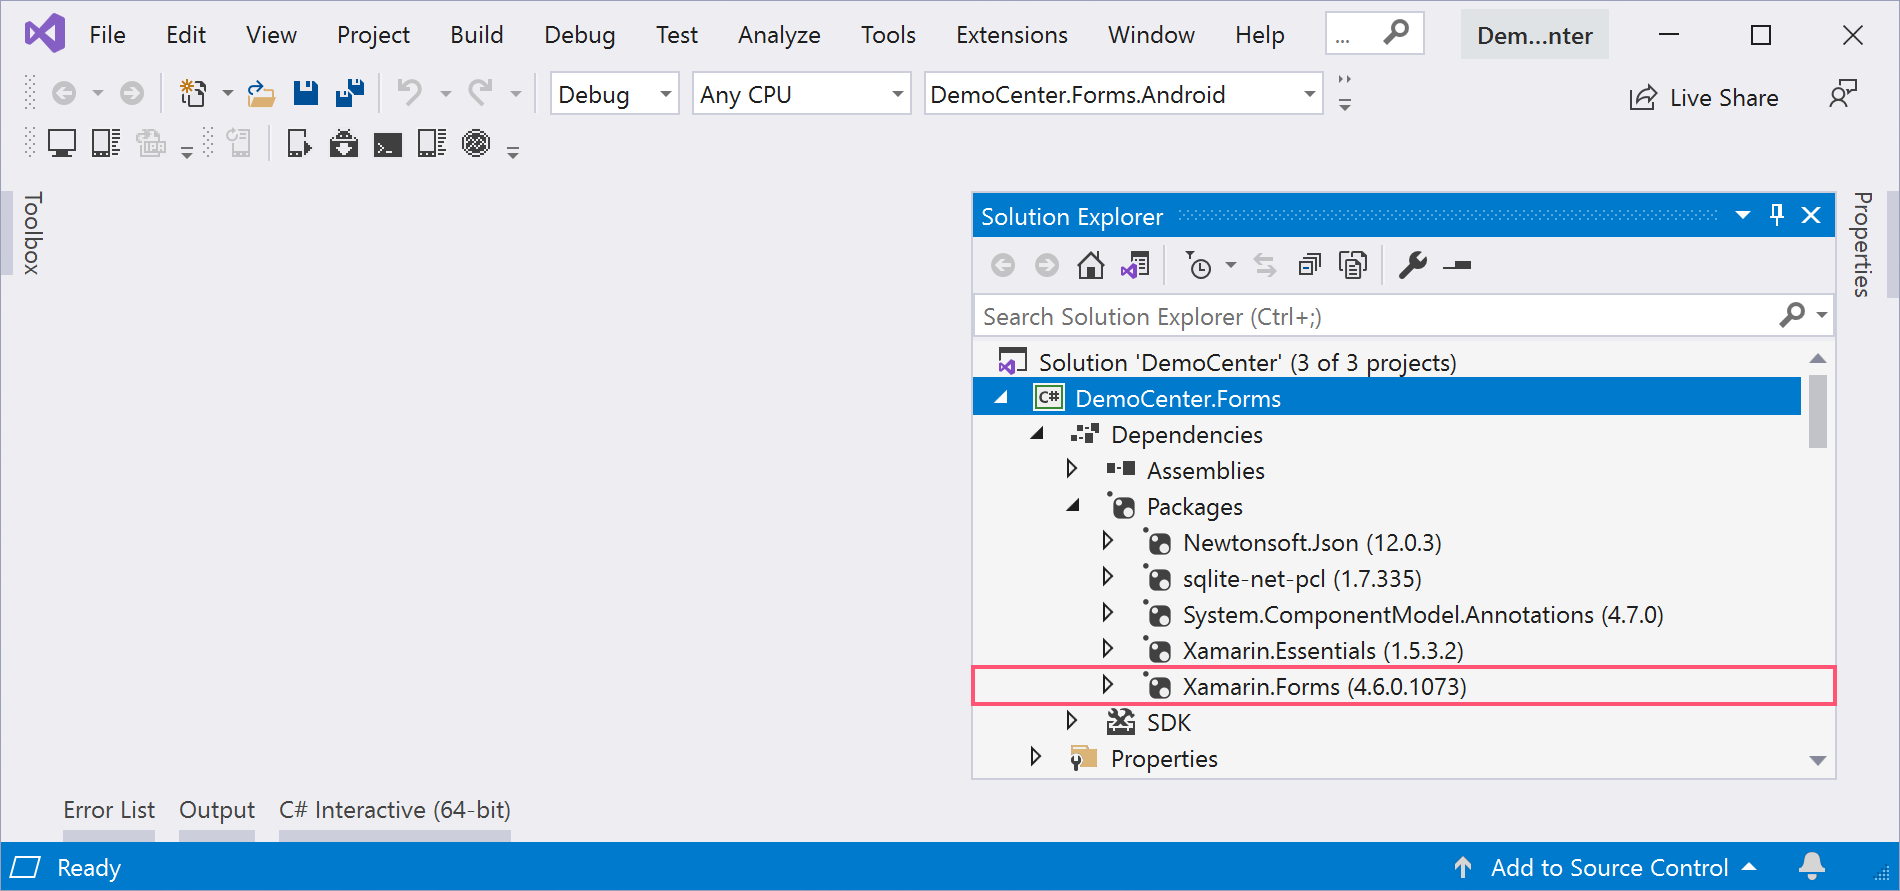
Task: Switch to the Error List tab
Action: 109,810
